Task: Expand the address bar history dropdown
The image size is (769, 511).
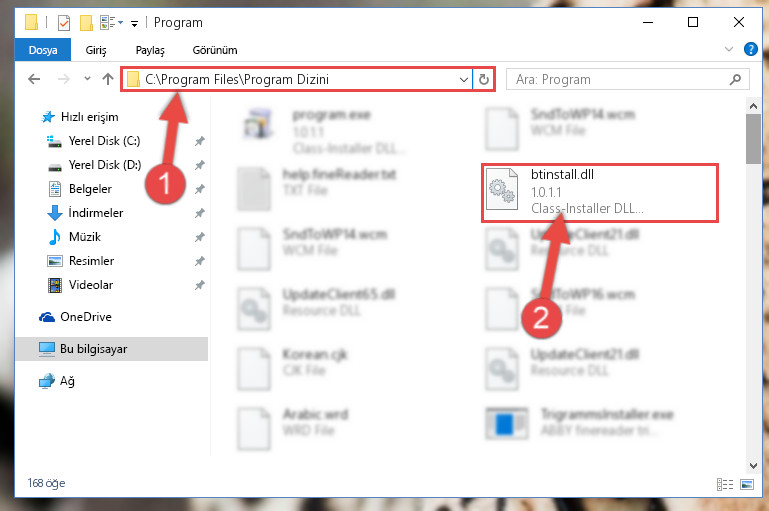Action: click(463, 79)
